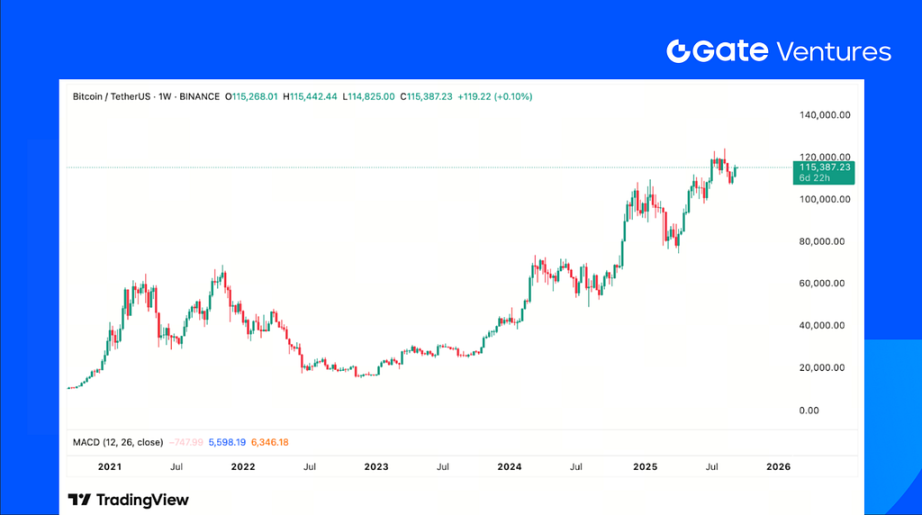Open the TradingView wordmark link
922x515 pixels.
(x=142, y=499)
